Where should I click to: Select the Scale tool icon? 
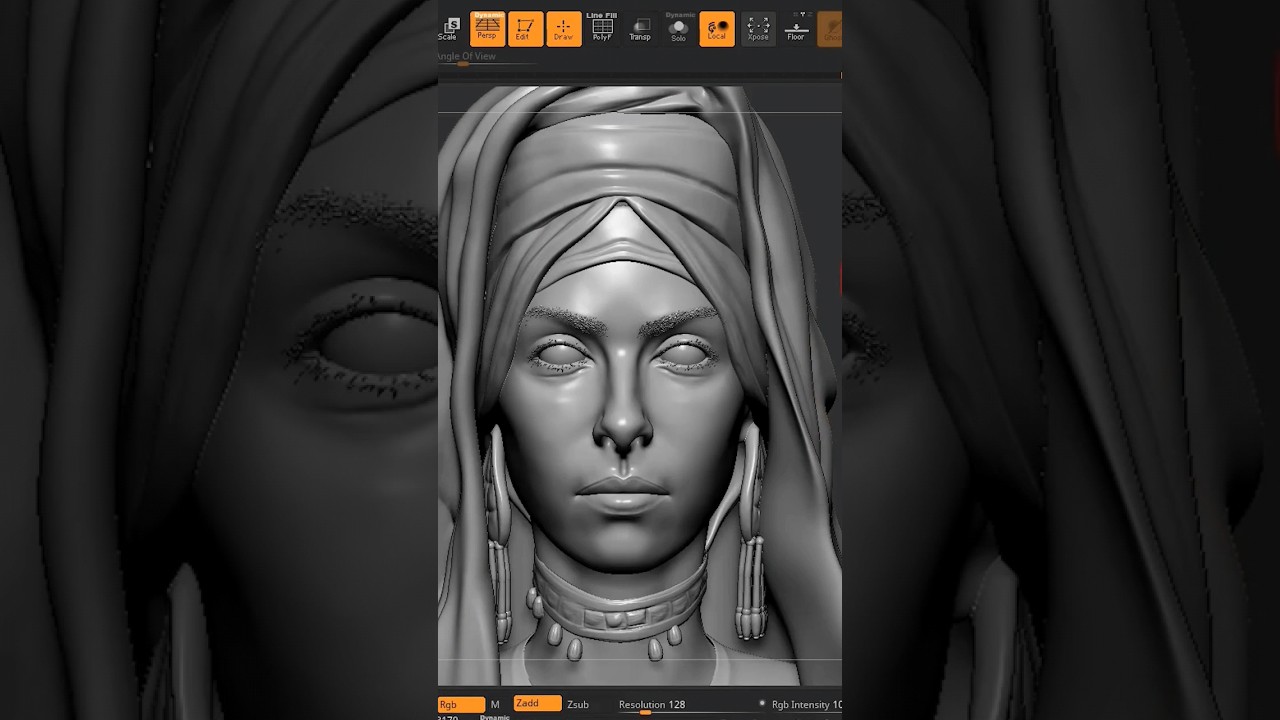449,29
